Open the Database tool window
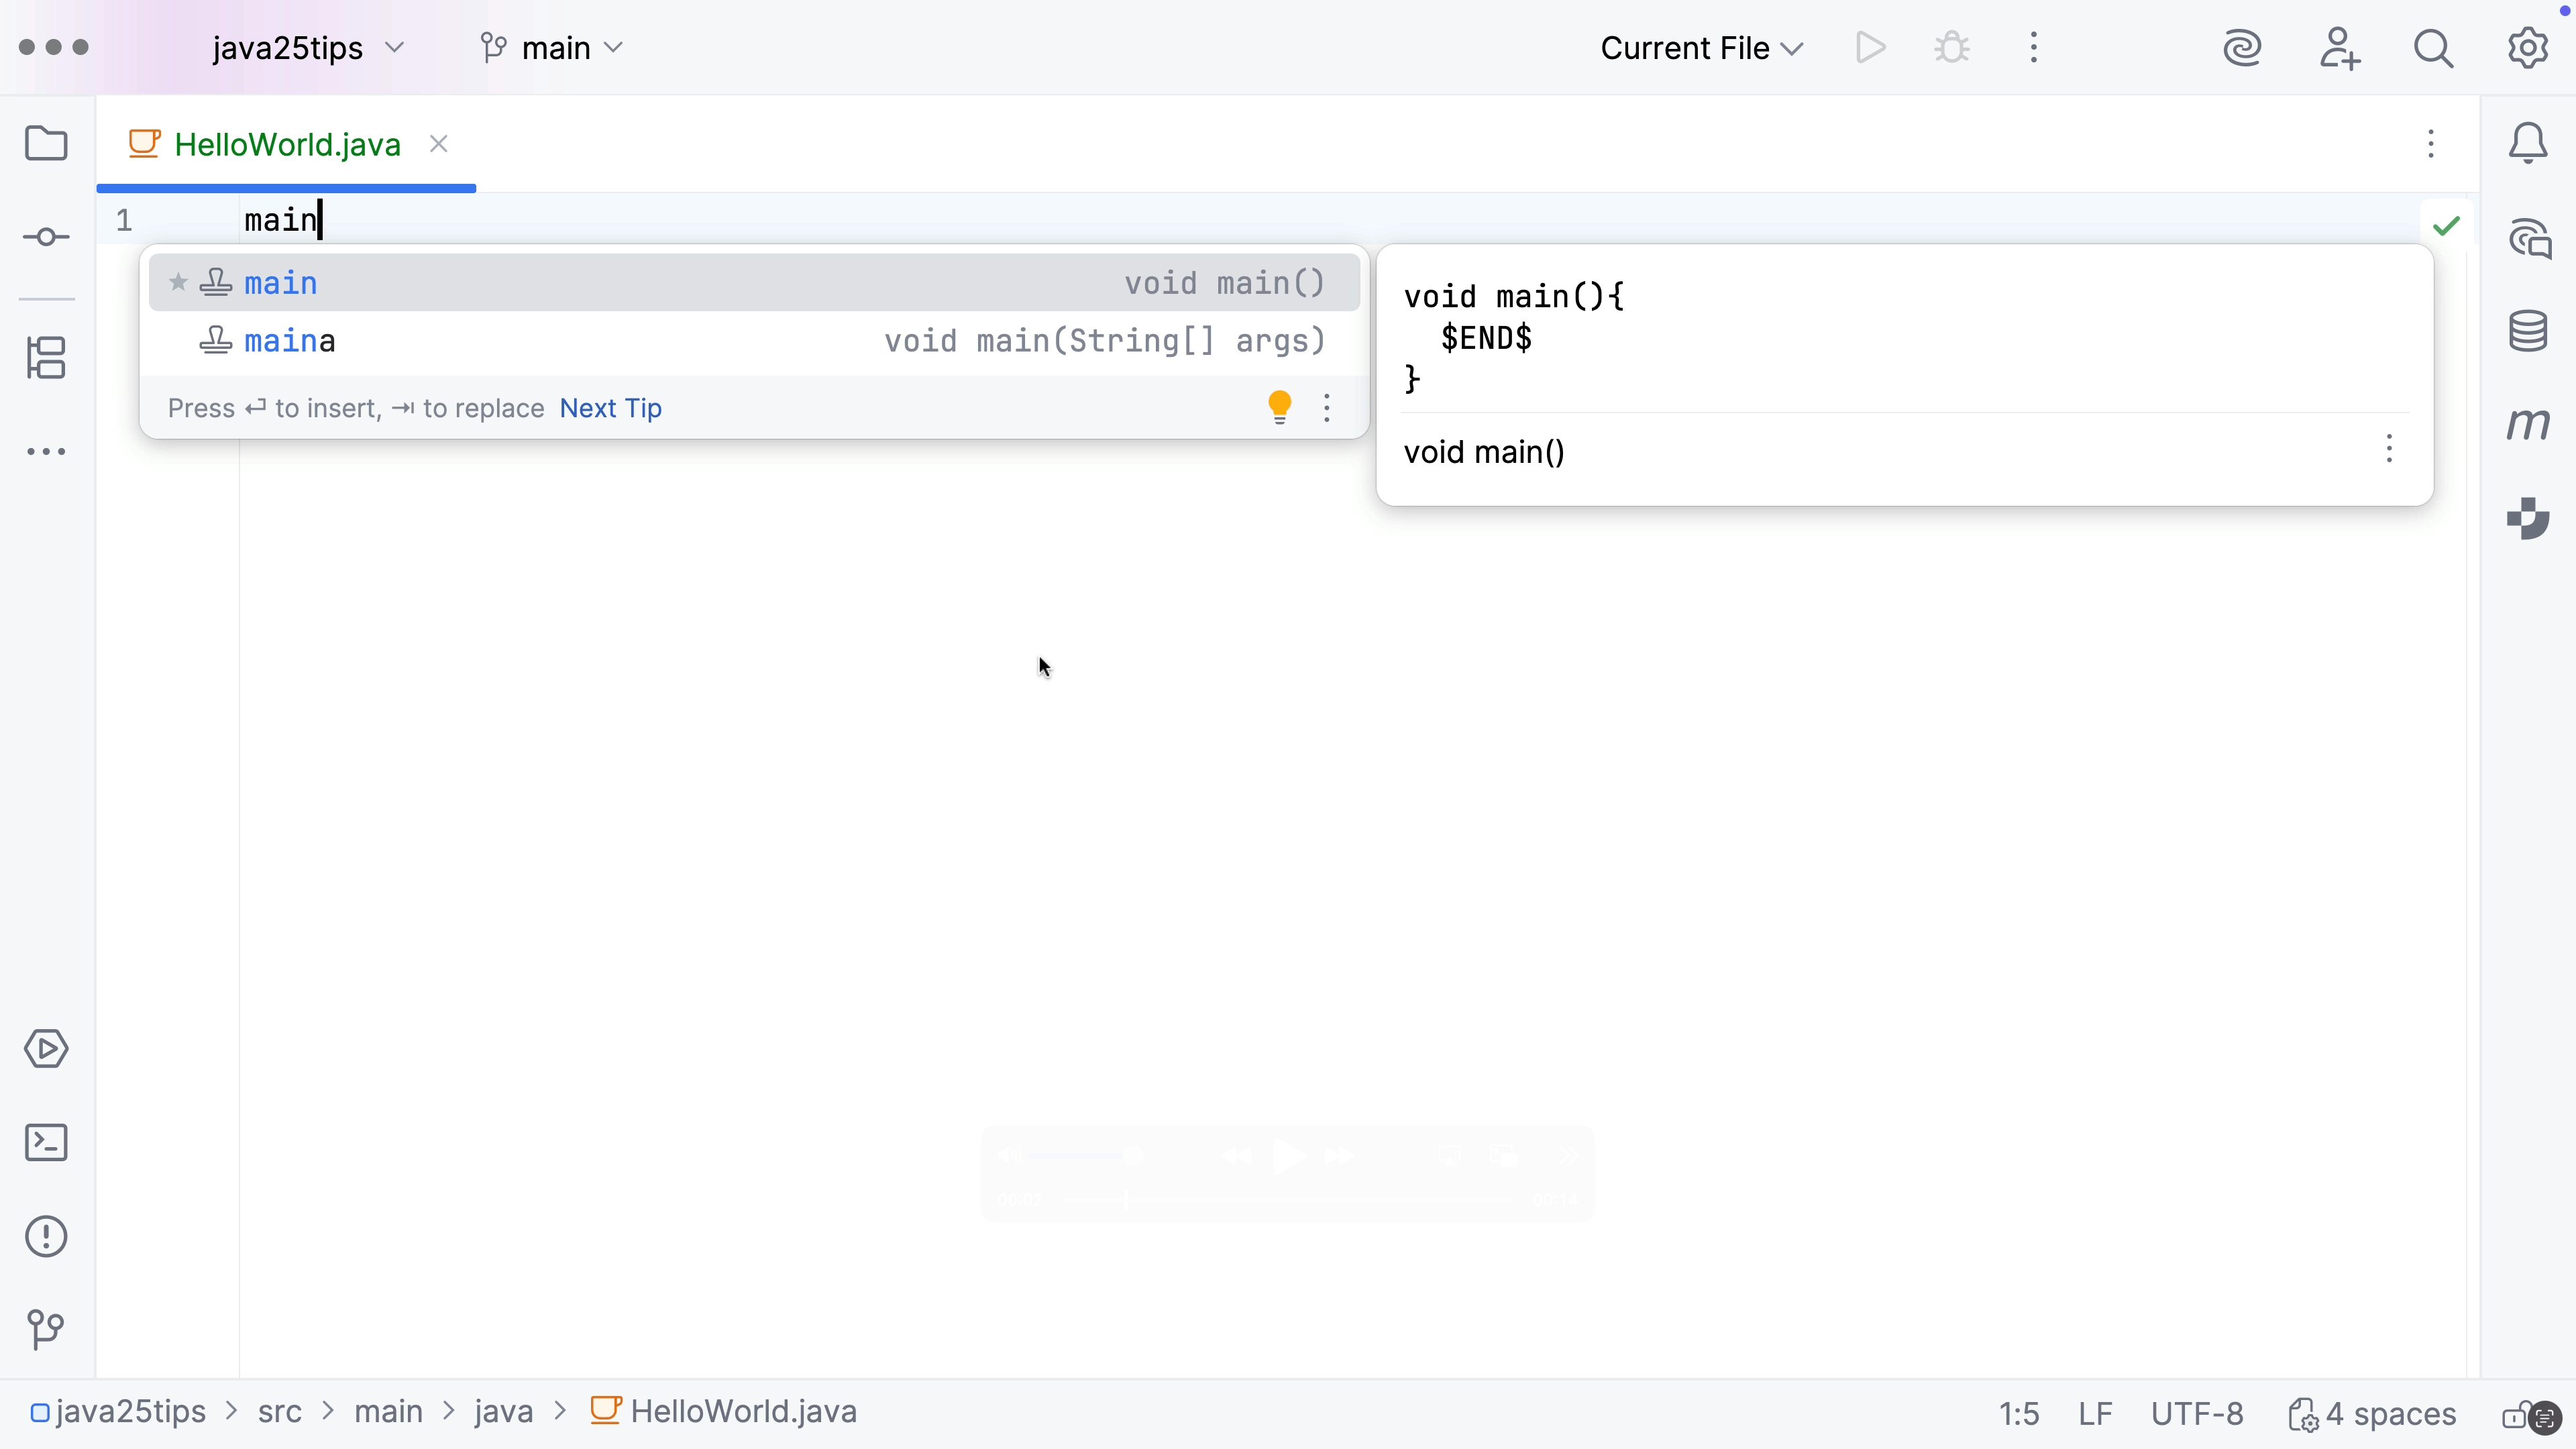Image resolution: width=2576 pixels, height=1449 pixels. (x=2529, y=330)
